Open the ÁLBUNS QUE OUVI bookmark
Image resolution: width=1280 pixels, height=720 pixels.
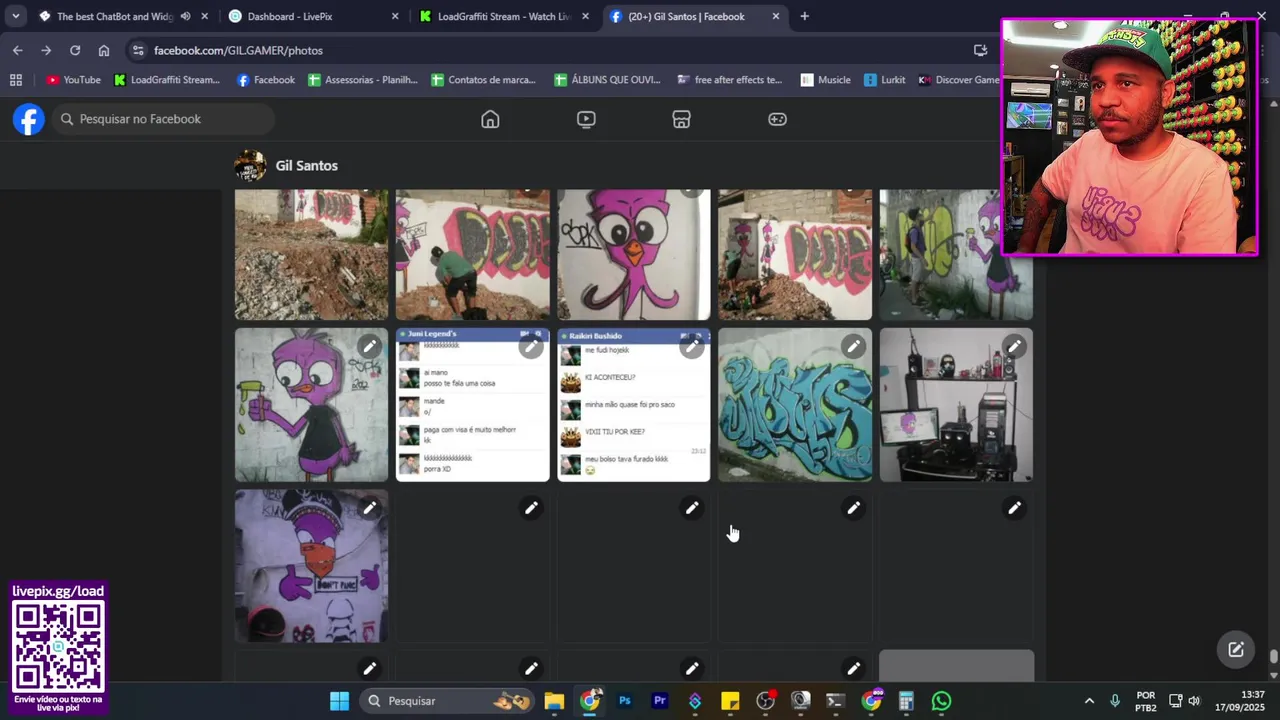(x=607, y=80)
